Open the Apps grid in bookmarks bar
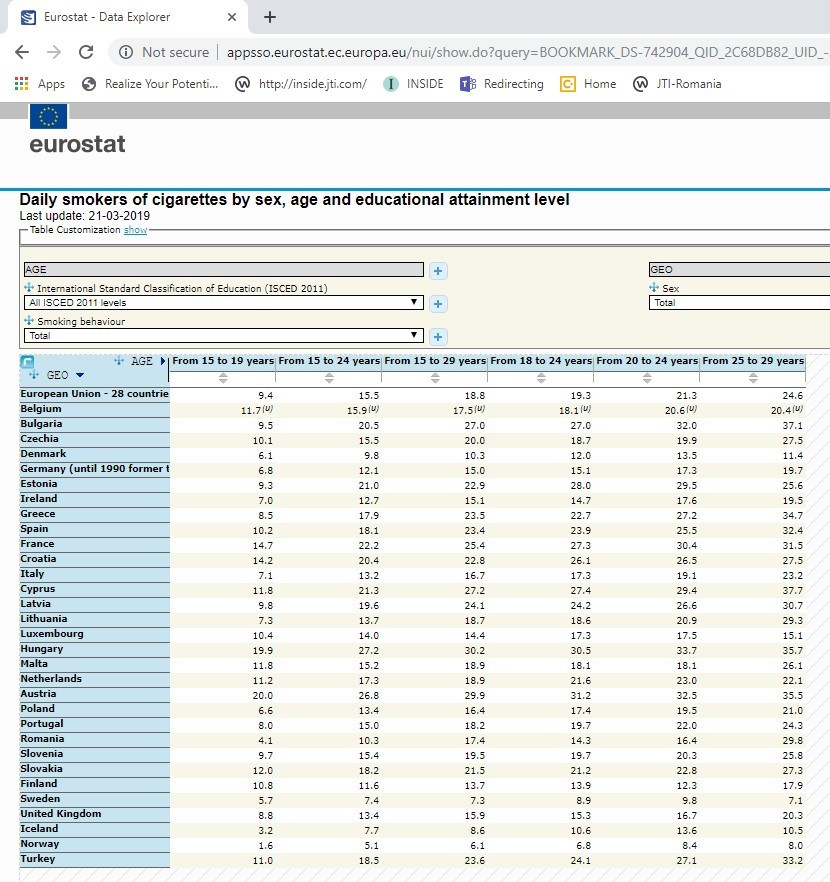Image resolution: width=830 pixels, height=882 pixels. [x=40, y=84]
